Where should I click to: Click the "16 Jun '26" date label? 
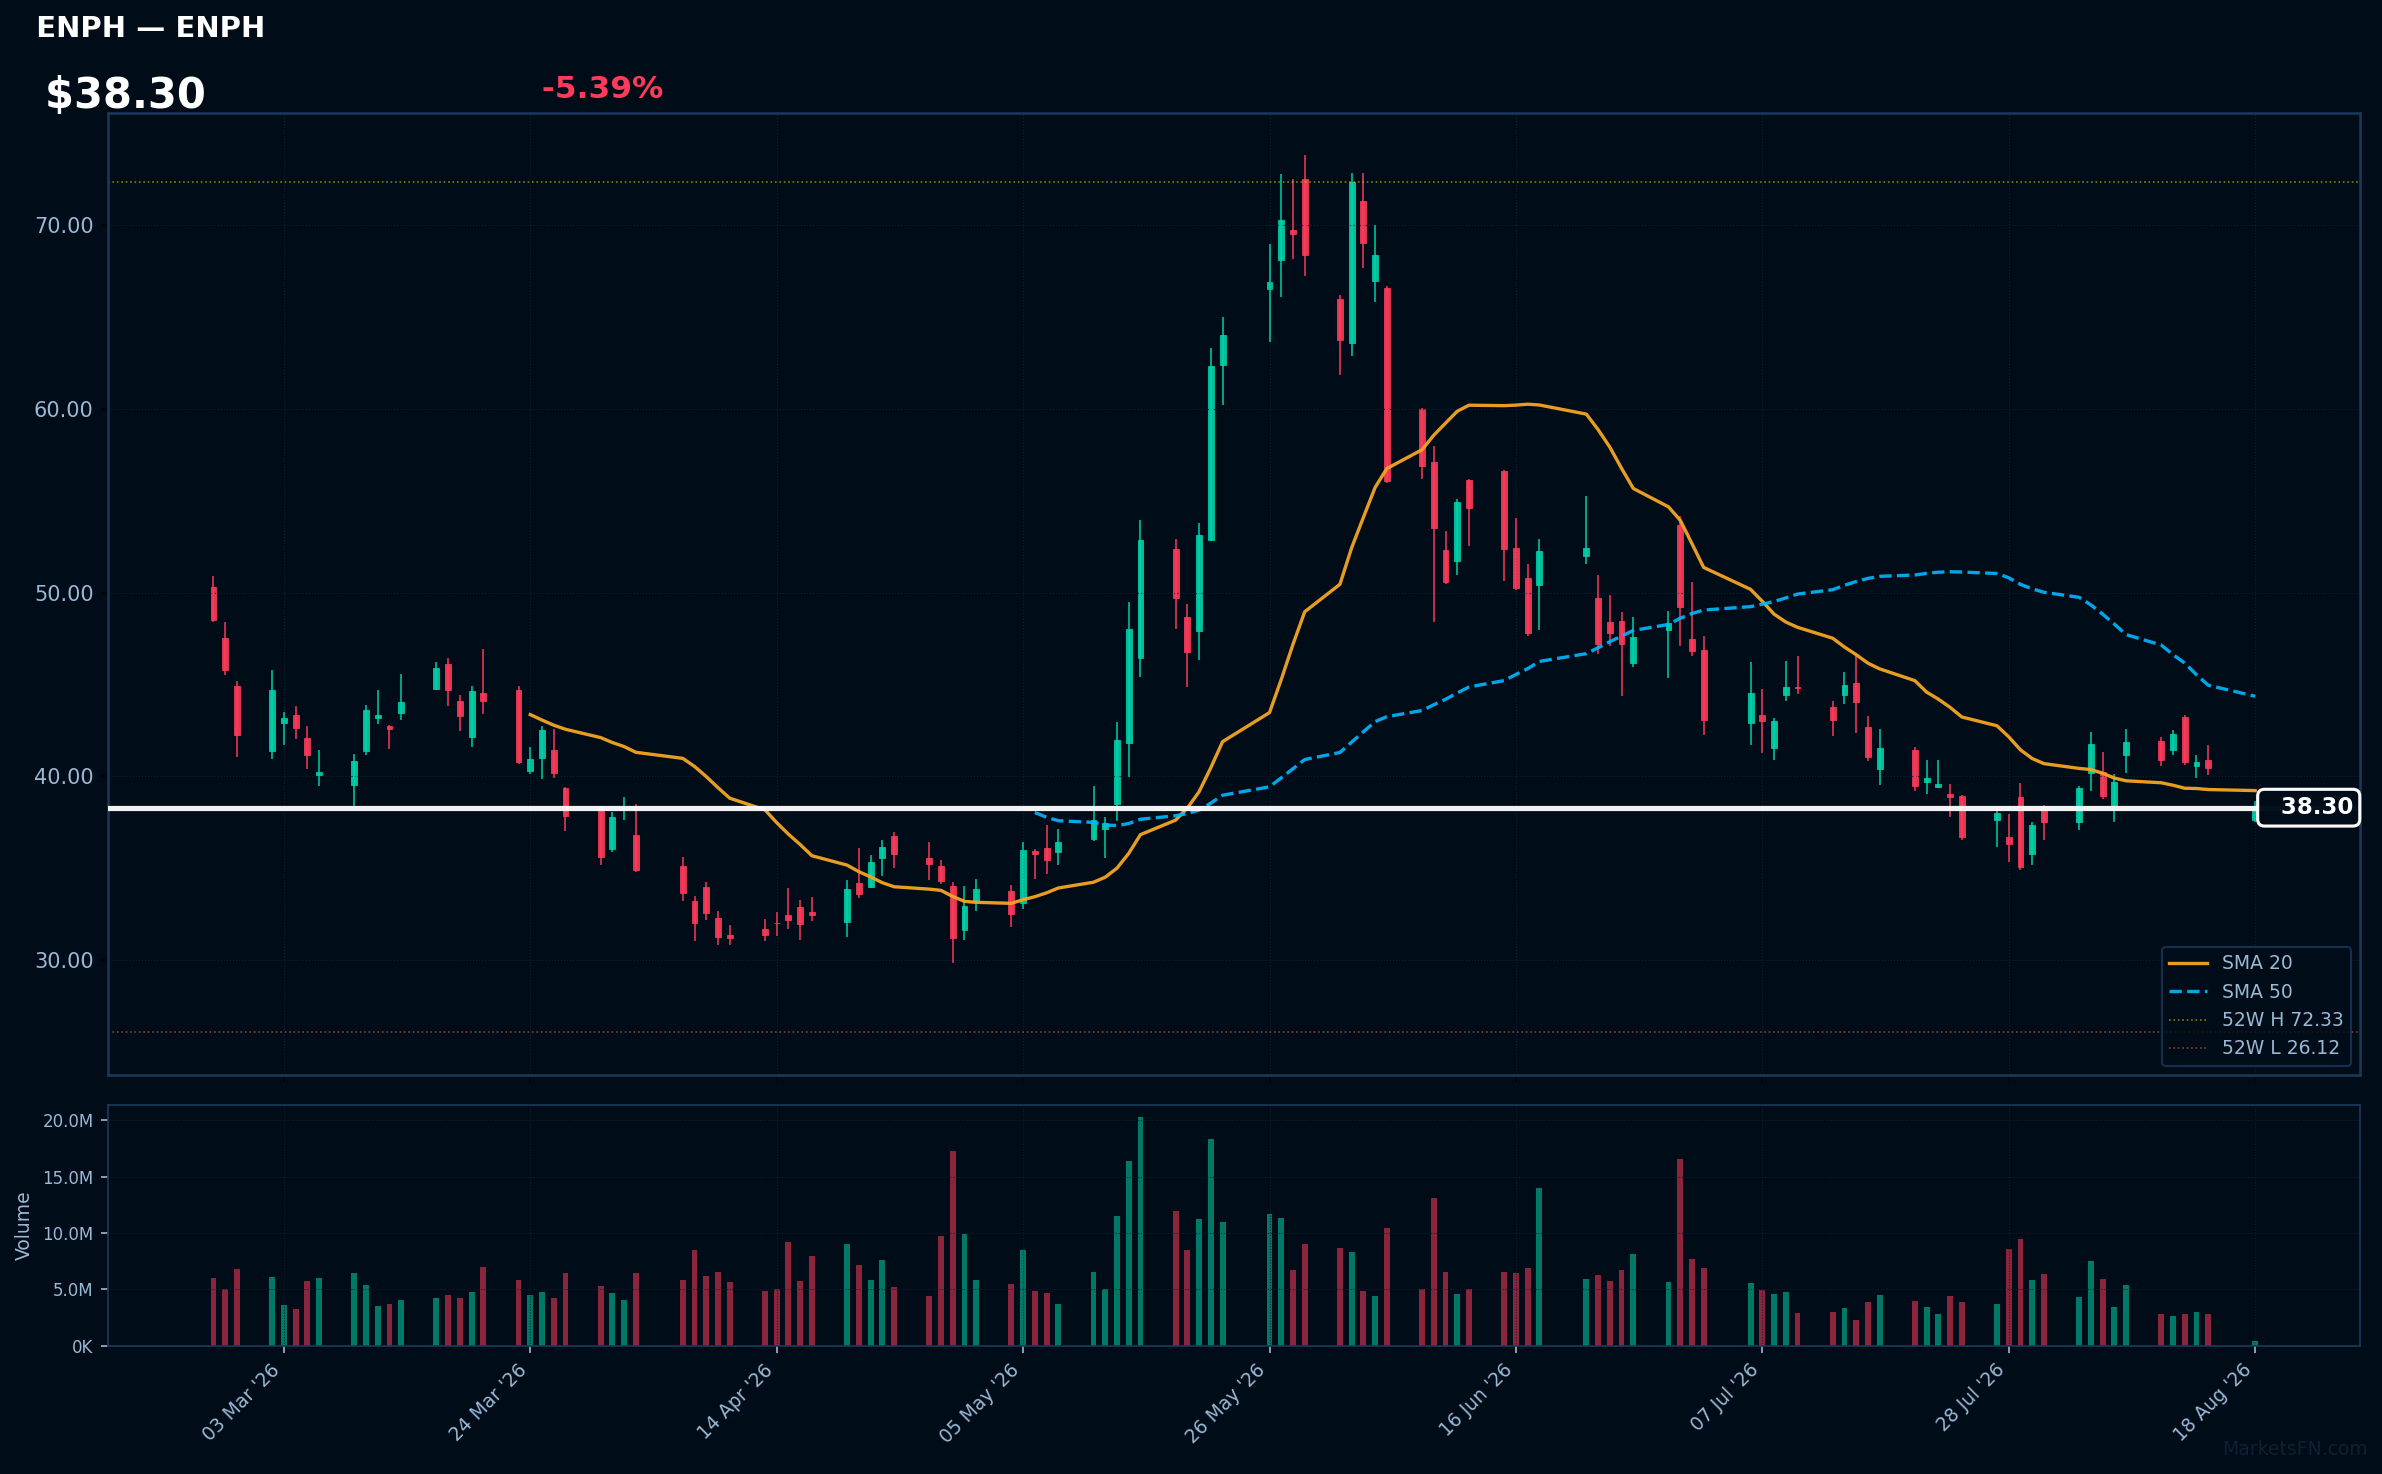1475,1402
